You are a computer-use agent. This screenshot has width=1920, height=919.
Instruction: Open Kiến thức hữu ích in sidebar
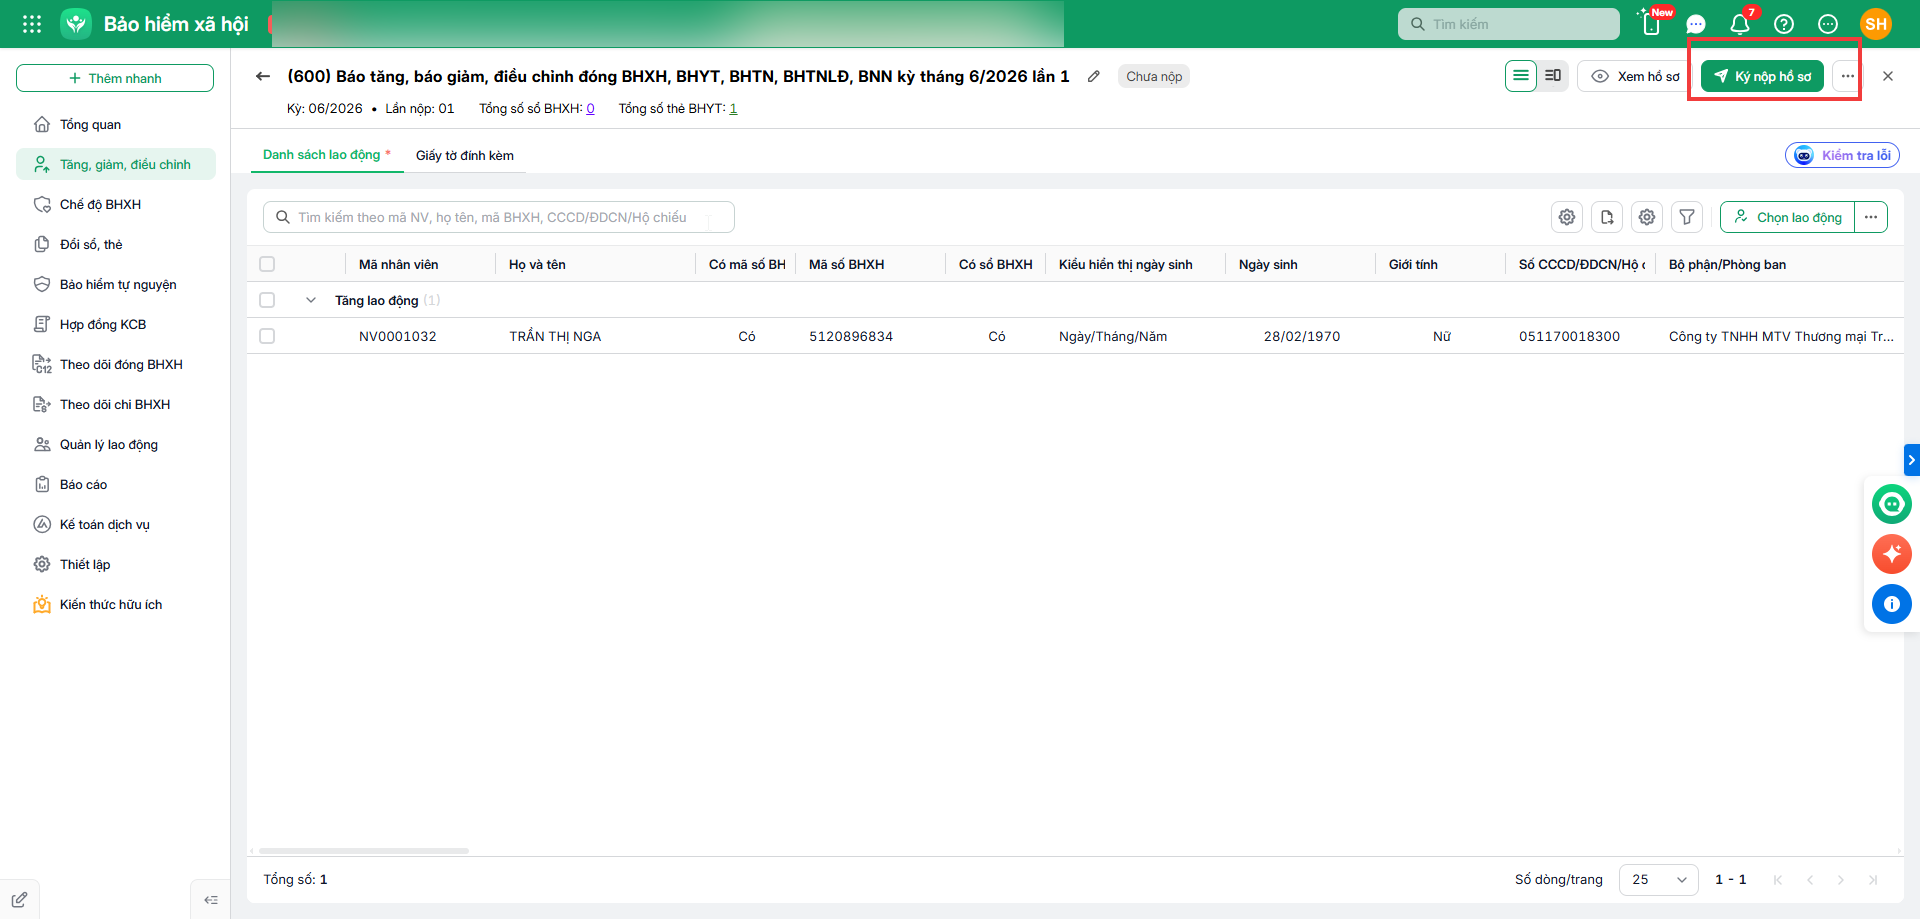[x=116, y=604]
